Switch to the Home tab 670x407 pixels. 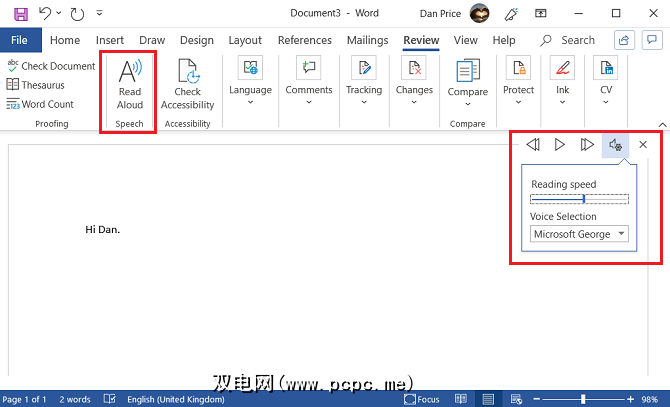(65, 40)
